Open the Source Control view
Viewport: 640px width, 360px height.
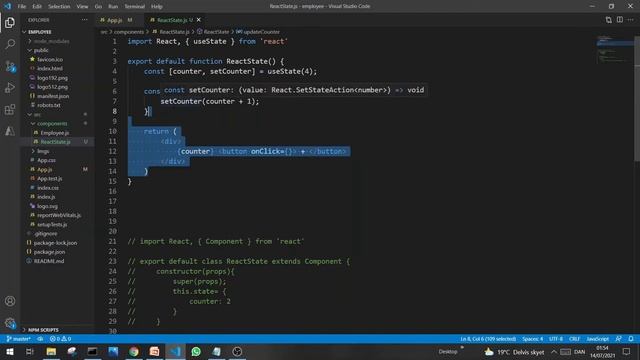[10, 66]
